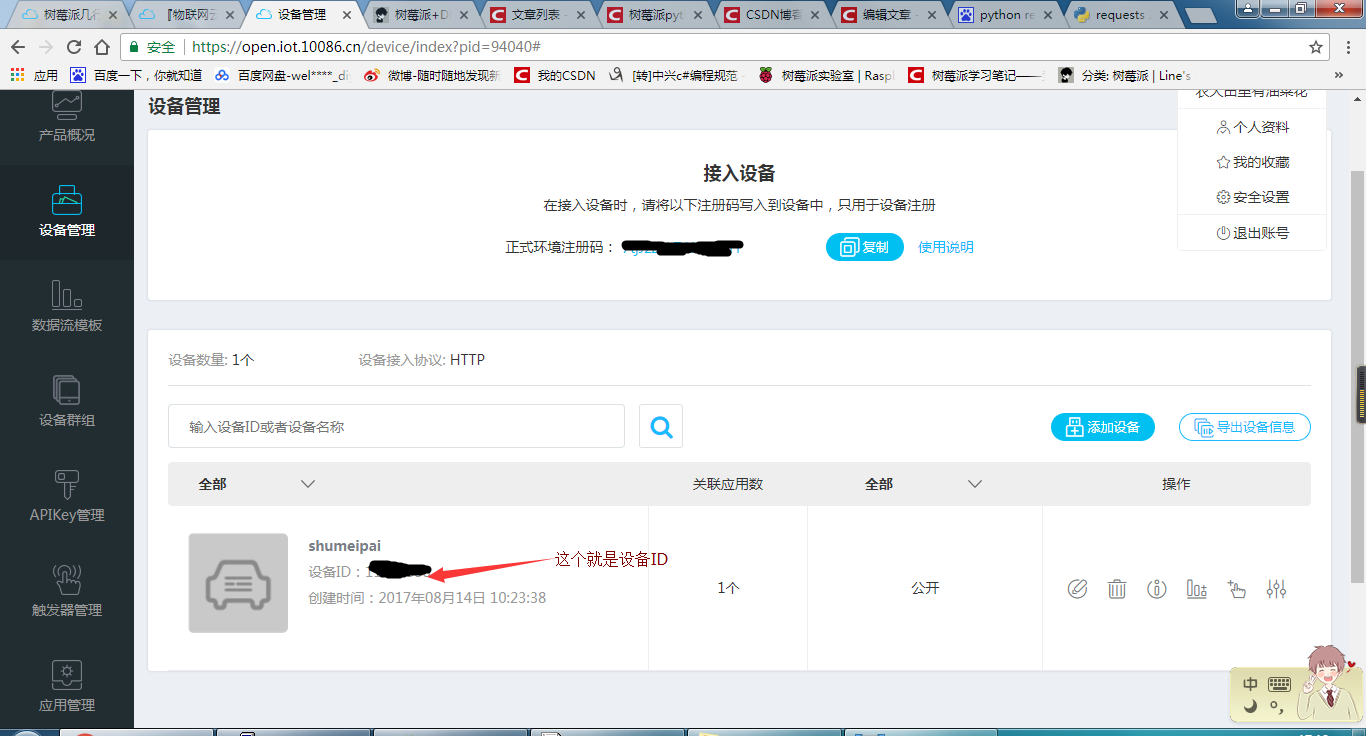This screenshot has width=1366, height=736.
Task: Click the 关联应用数 column header
Action: 728,484
